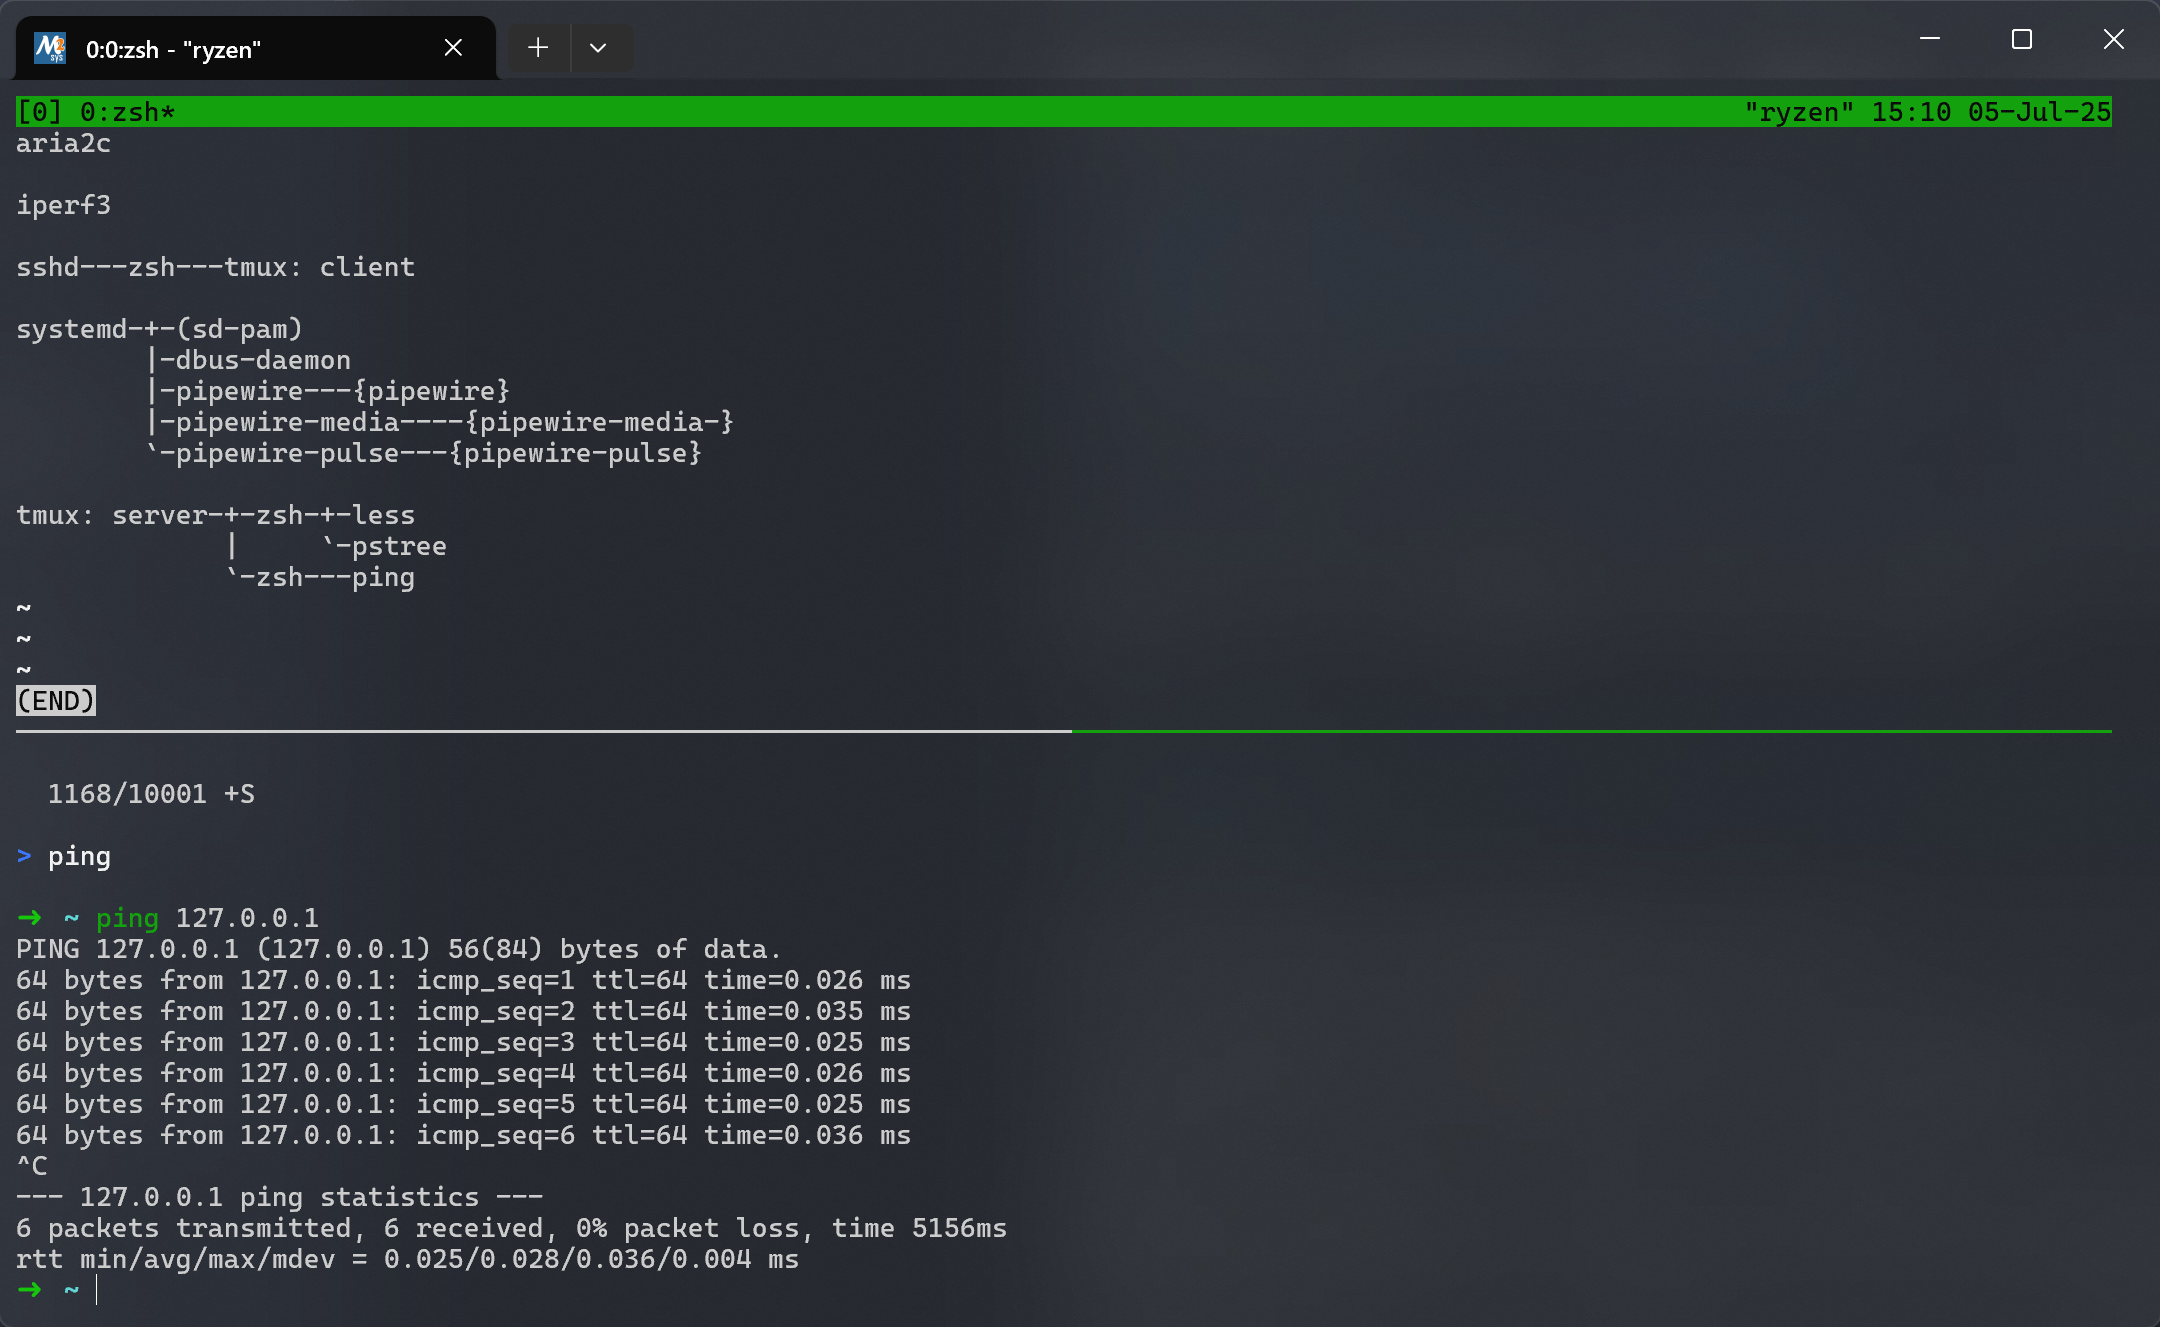Click the 'ping 127.0.0.1' command line
The width and height of the screenshot is (2160, 1327).
[x=207, y=918]
